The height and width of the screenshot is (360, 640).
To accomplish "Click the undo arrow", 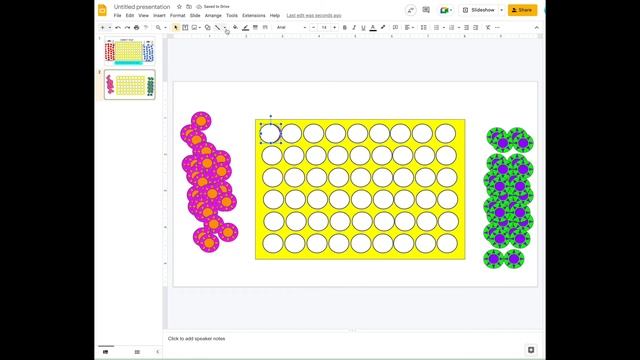I will (x=118, y=27).
